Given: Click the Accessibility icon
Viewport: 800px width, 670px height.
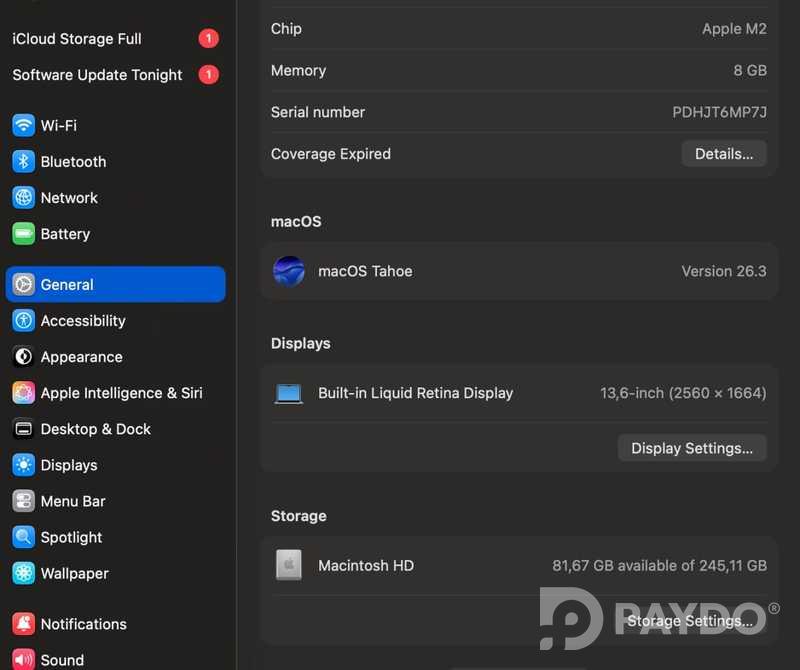Looking at the screenshot, I should point(23,321).
